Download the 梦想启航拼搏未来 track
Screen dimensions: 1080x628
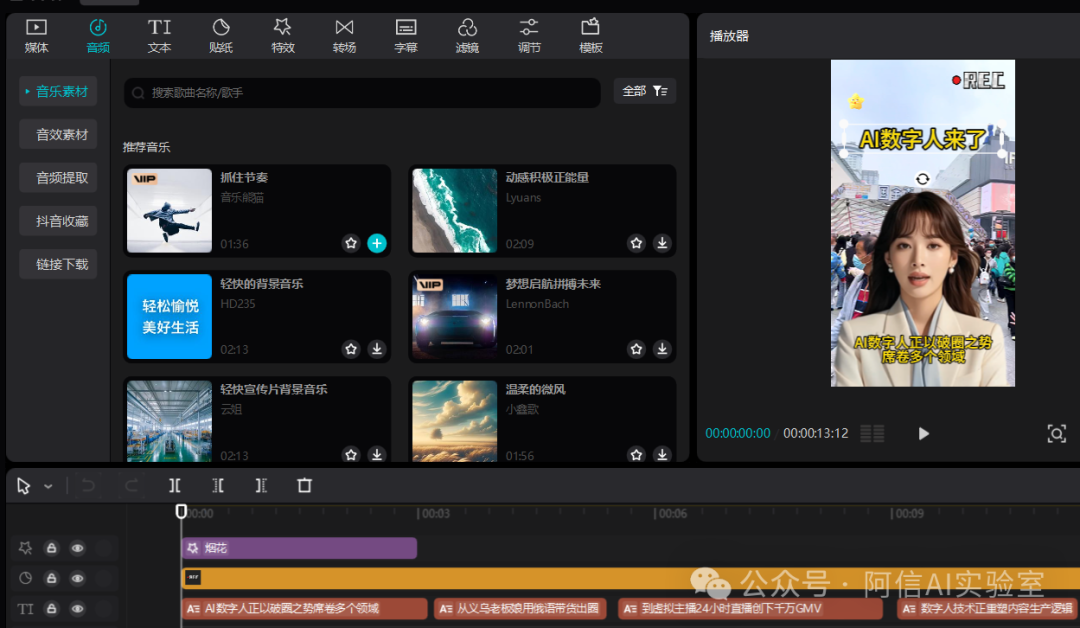pyautogui.click(x=662, y=349)
